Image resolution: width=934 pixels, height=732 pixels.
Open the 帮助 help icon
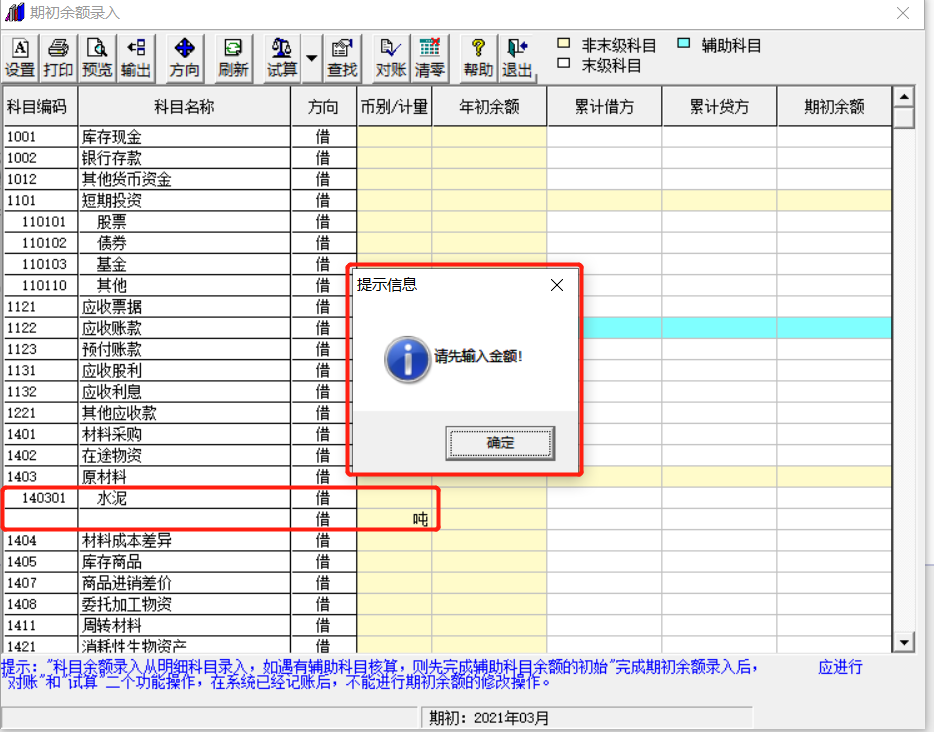478,58
